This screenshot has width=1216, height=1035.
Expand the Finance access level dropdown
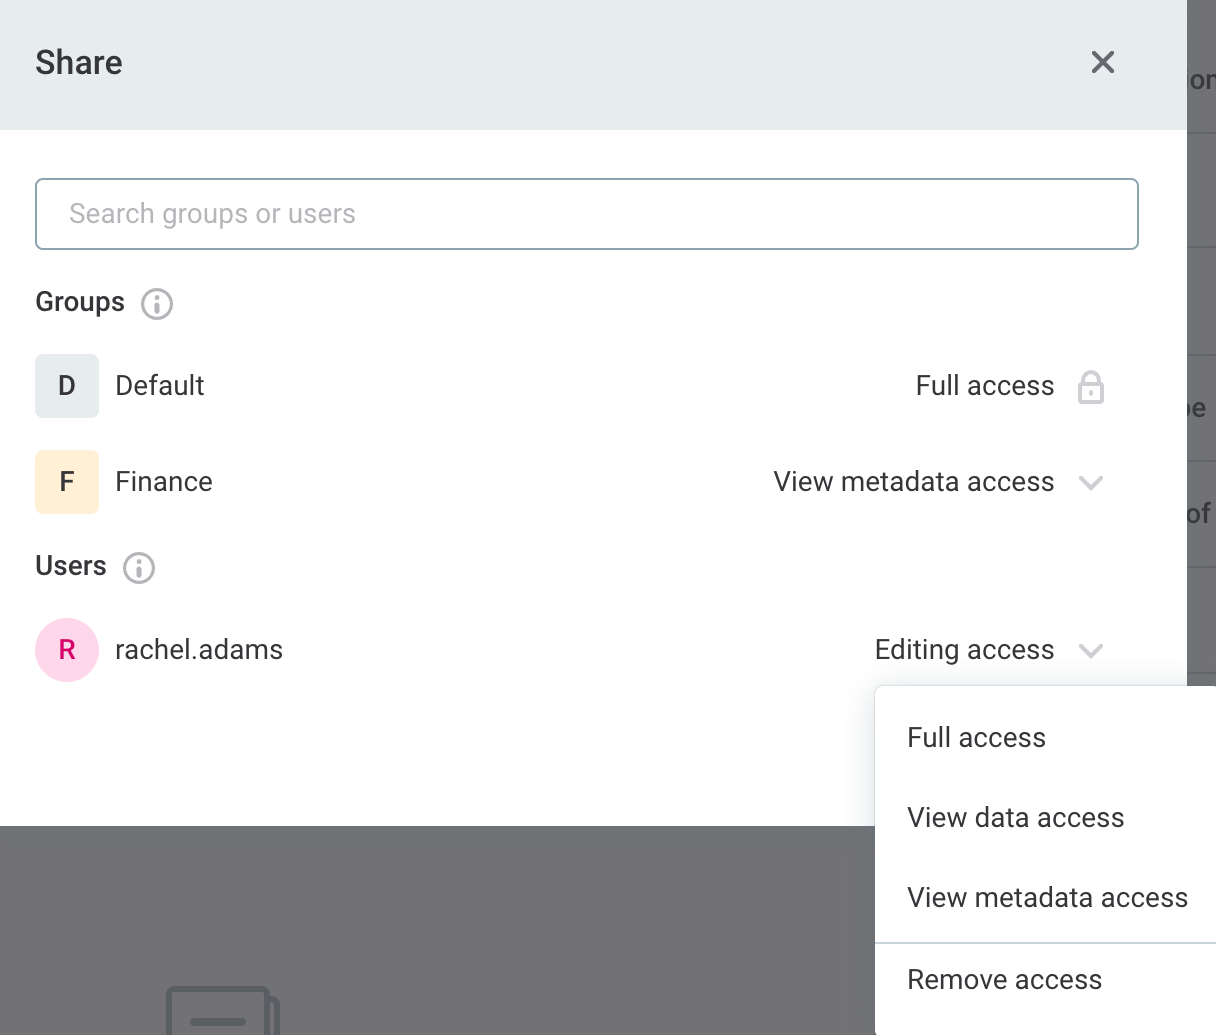(1091, 482)
